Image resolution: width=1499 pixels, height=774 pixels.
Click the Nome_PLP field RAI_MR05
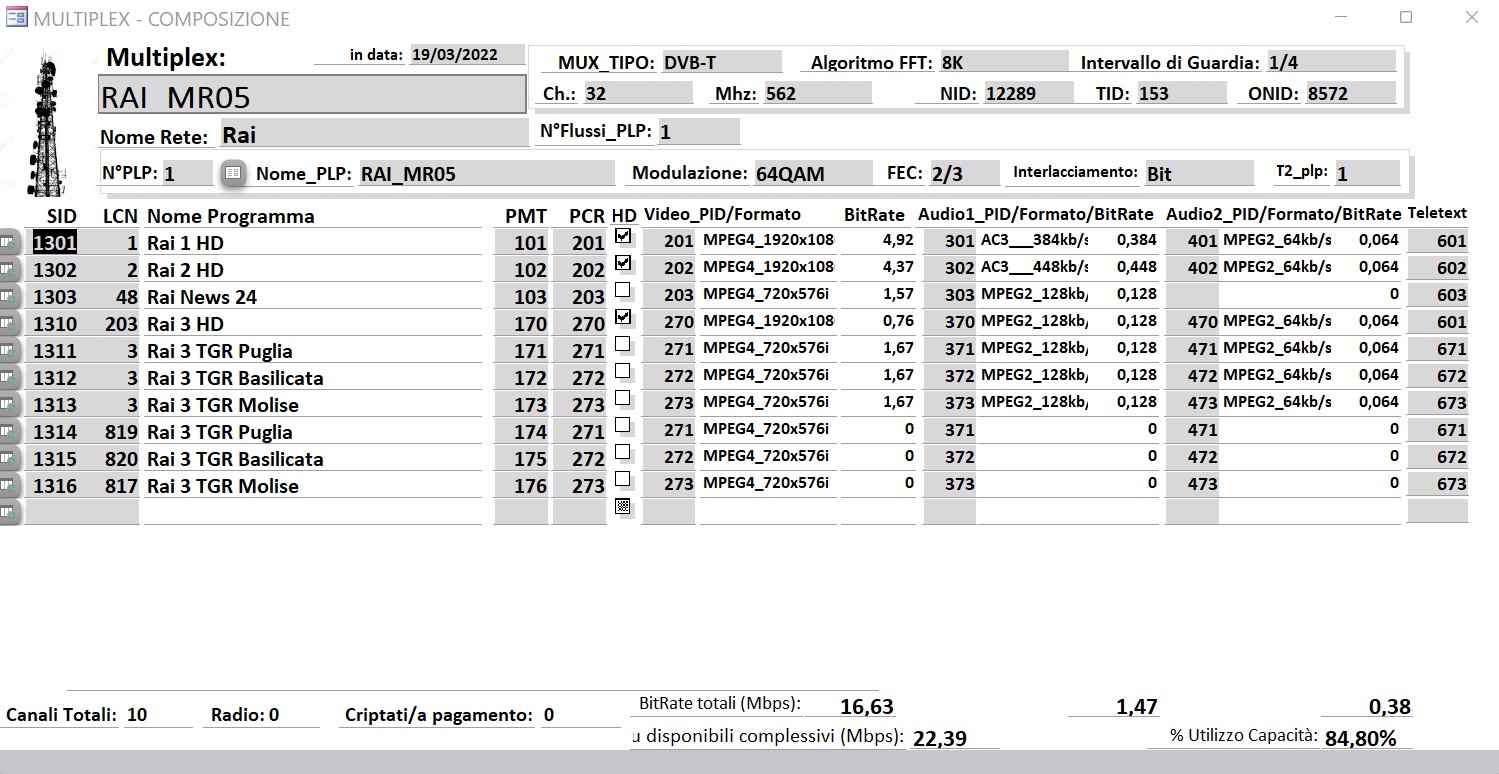tap(486, 173)
